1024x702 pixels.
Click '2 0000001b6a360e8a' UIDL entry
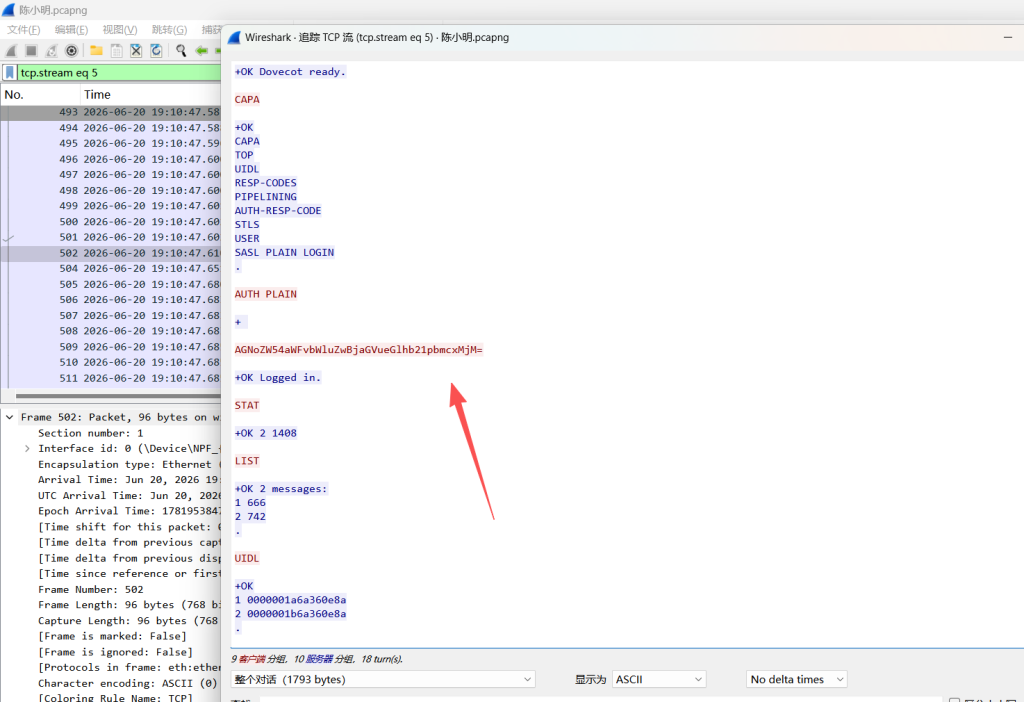pyautogui.click(x=291, y=613)
